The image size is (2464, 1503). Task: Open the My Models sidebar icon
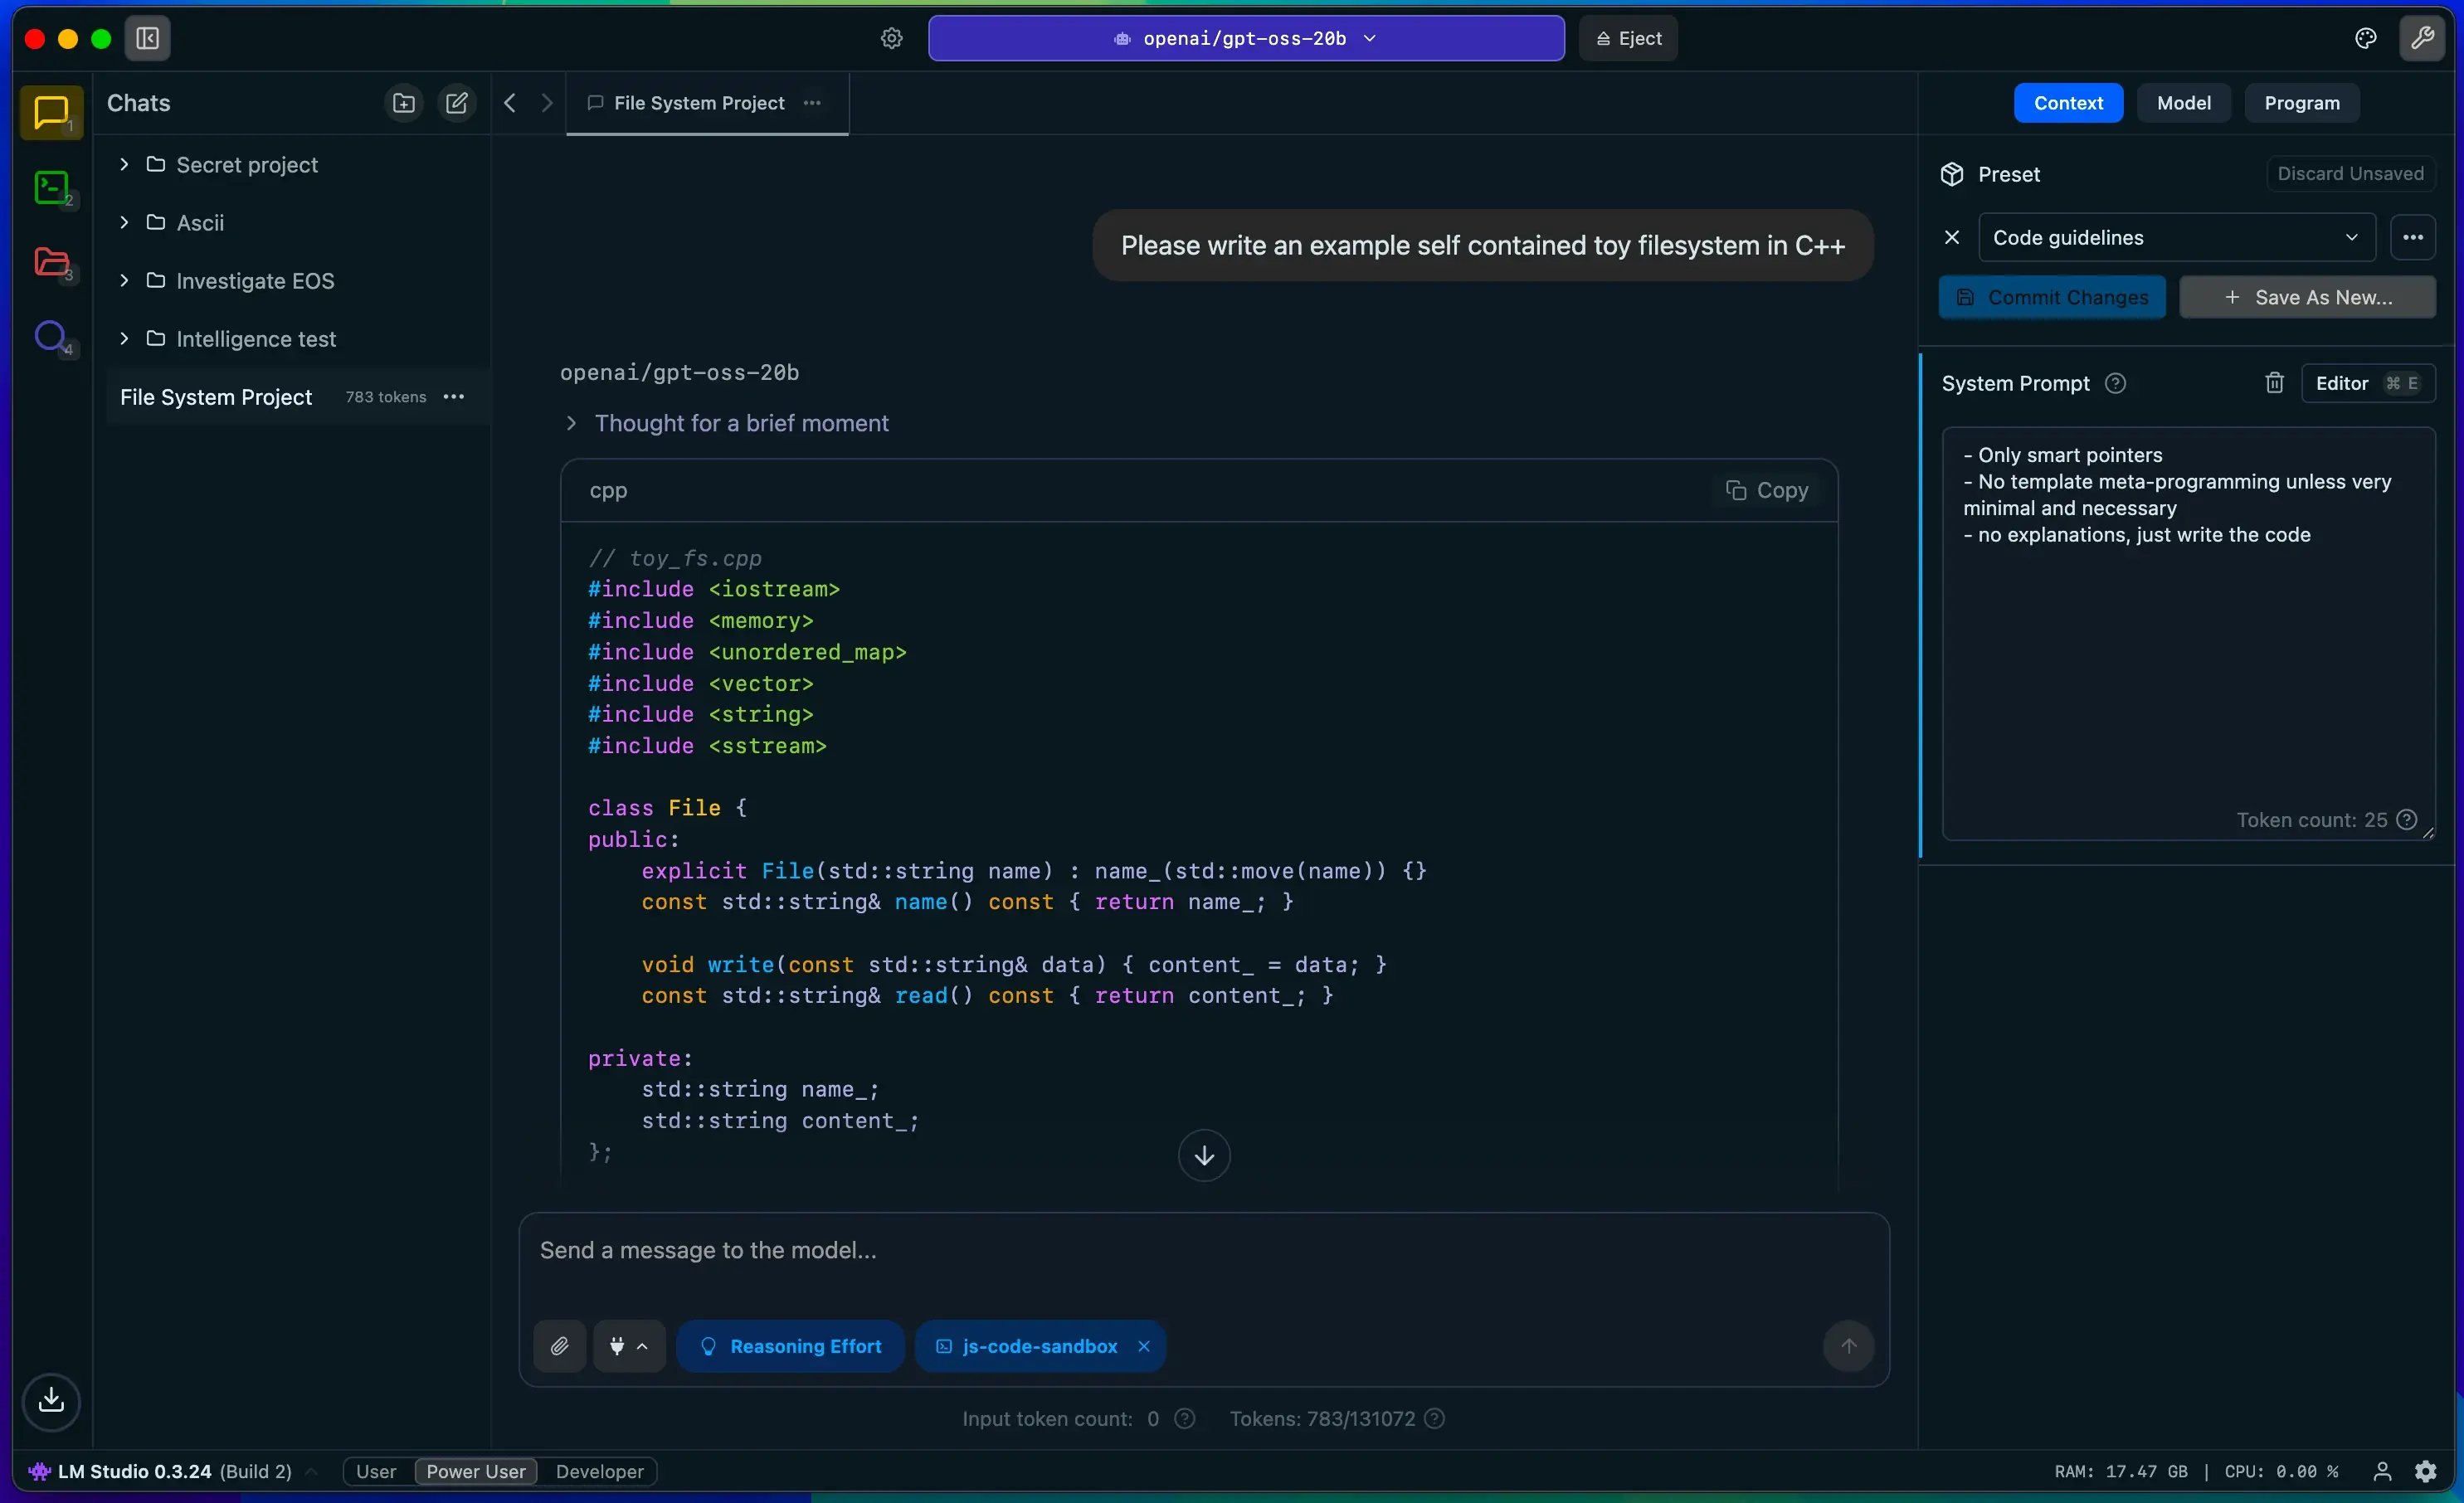pyautogui.click(x=52, y=263)
